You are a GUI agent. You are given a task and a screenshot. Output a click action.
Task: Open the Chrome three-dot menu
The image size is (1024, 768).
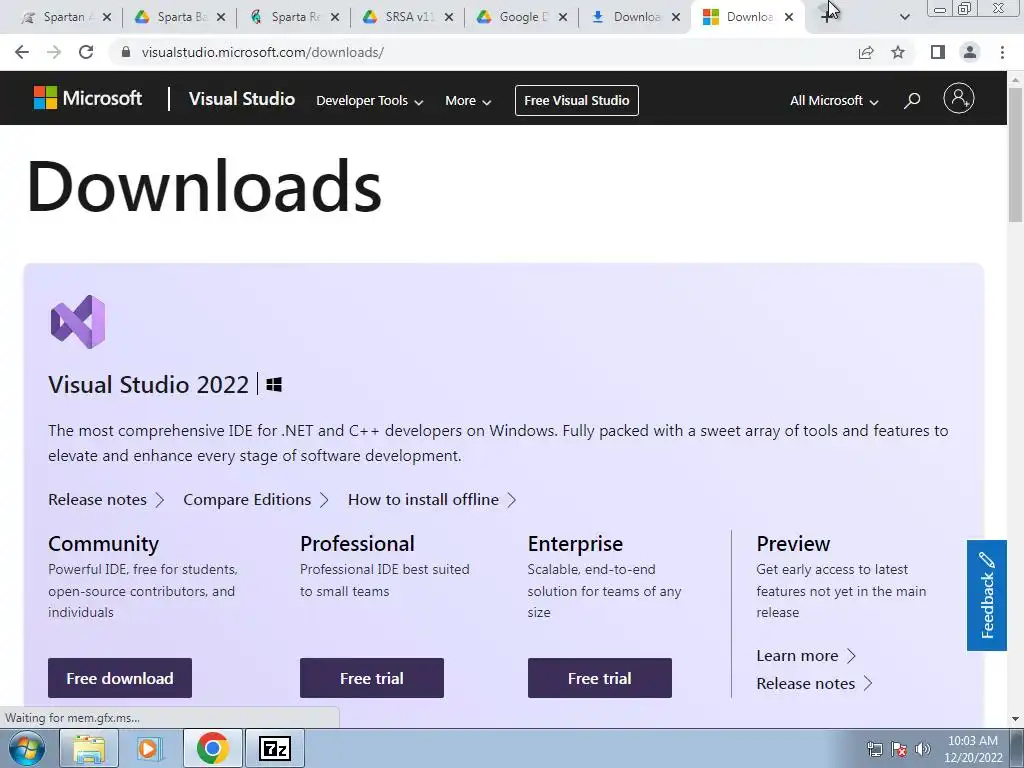point(1002,52)
